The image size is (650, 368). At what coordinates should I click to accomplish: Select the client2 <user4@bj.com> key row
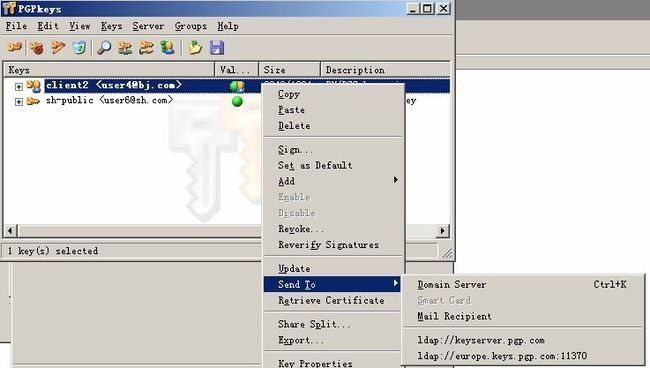coord(226,86)
